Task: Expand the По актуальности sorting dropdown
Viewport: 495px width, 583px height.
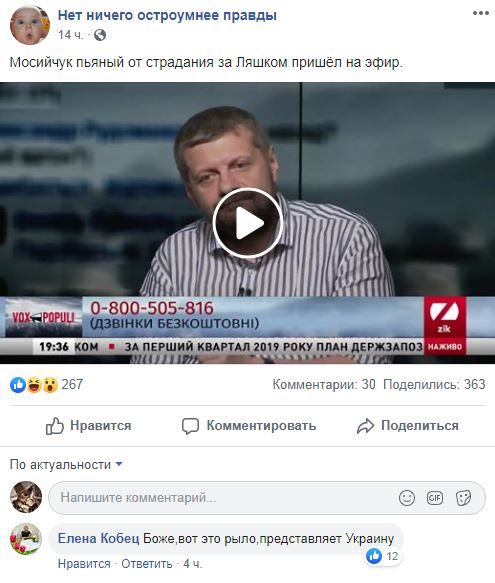Action: click(x=66, y=465)
